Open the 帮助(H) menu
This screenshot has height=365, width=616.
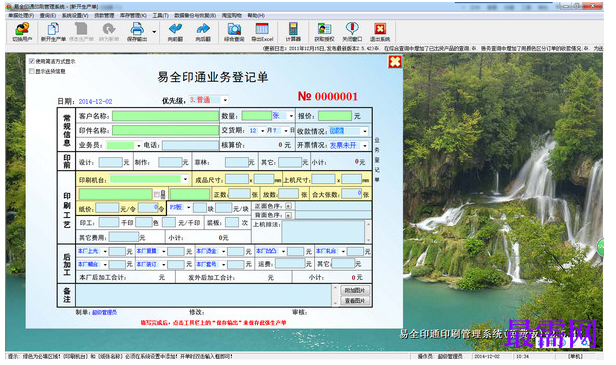[256, 15]
